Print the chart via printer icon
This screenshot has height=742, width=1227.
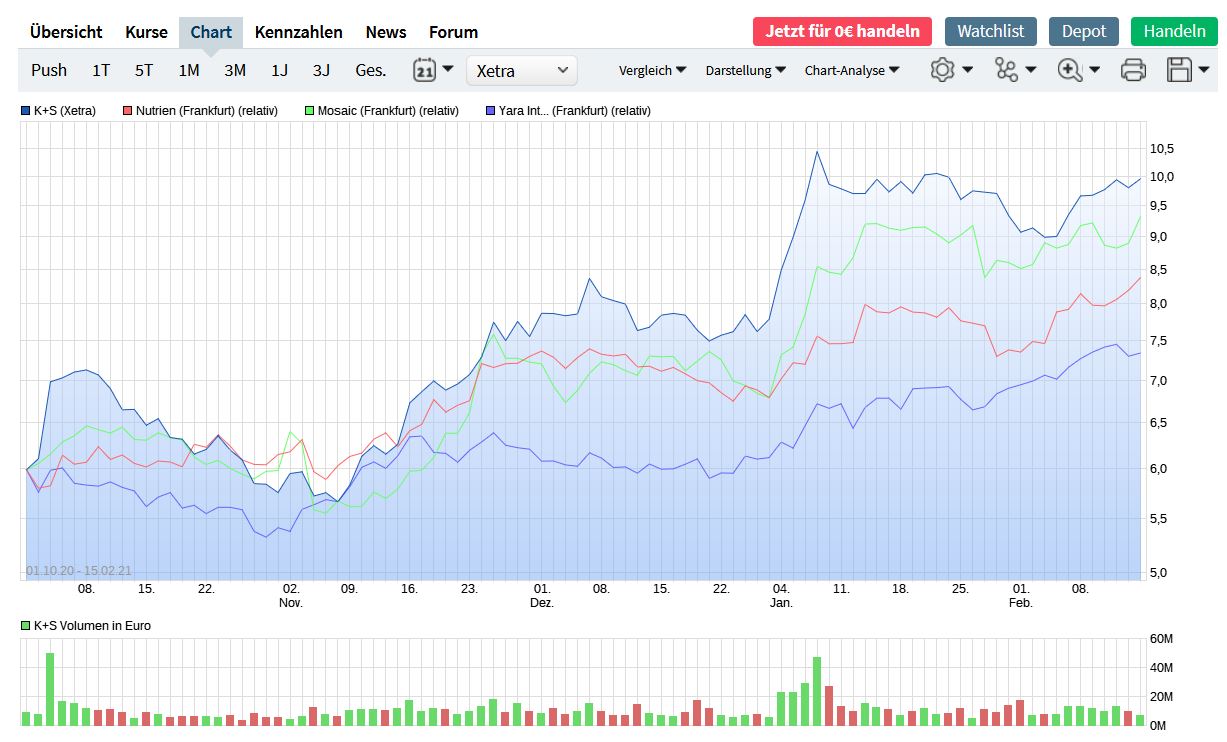[x=1133, y=70]
